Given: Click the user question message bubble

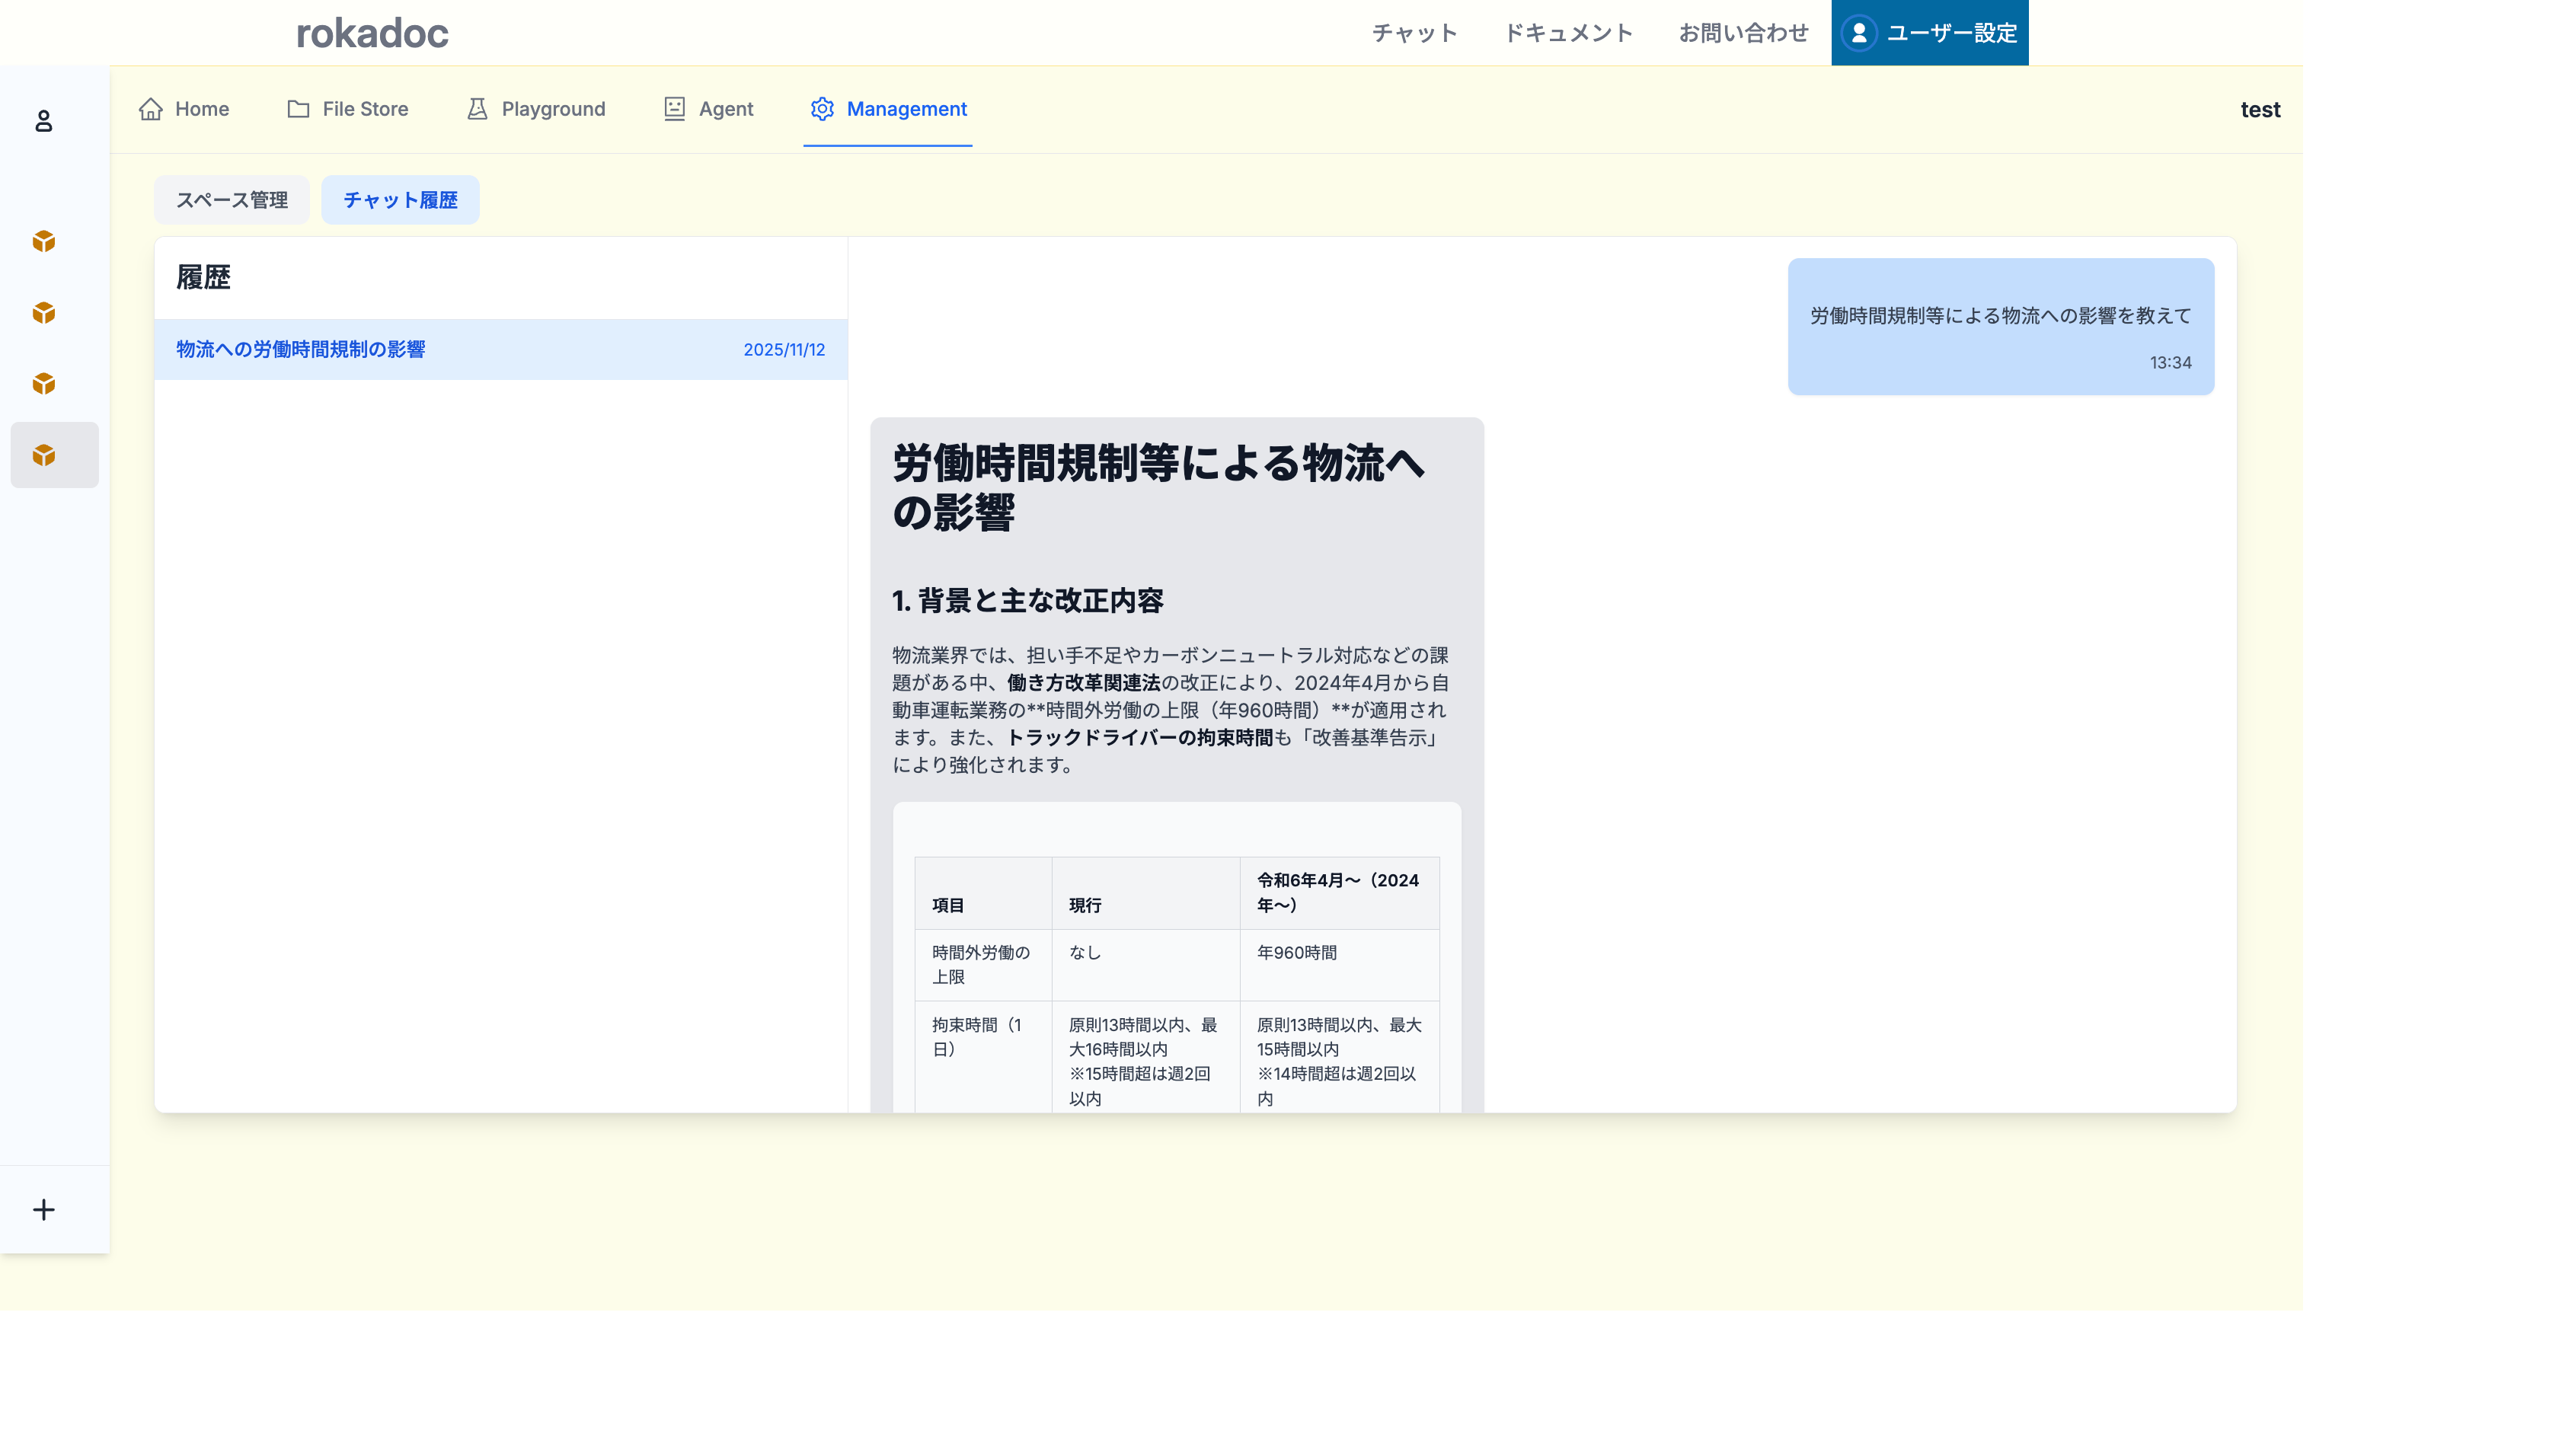Looking at the screenshot, I should [x=2000, y=327].
